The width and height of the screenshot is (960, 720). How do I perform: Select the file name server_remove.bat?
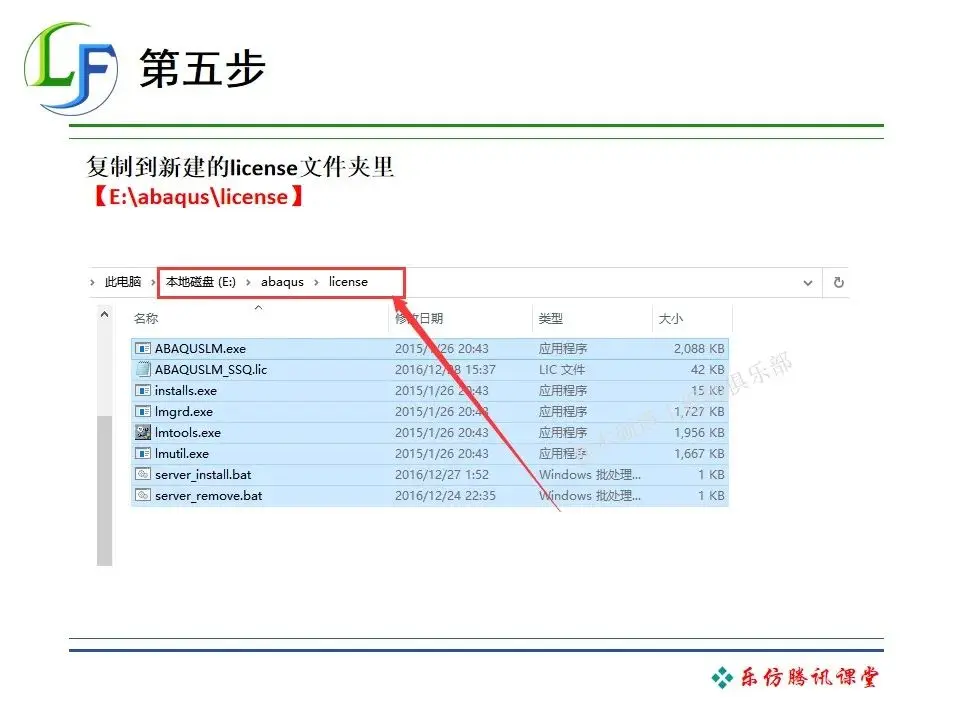click(x=208, y=495)
